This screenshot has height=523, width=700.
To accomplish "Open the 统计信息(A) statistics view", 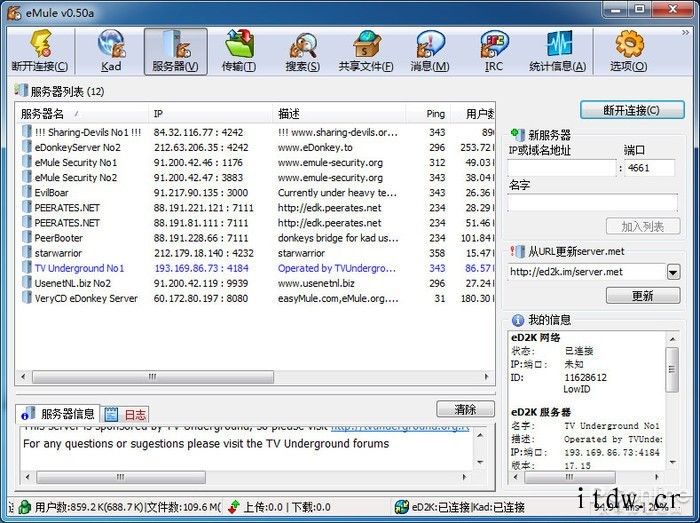I will [x=557, y=51].
